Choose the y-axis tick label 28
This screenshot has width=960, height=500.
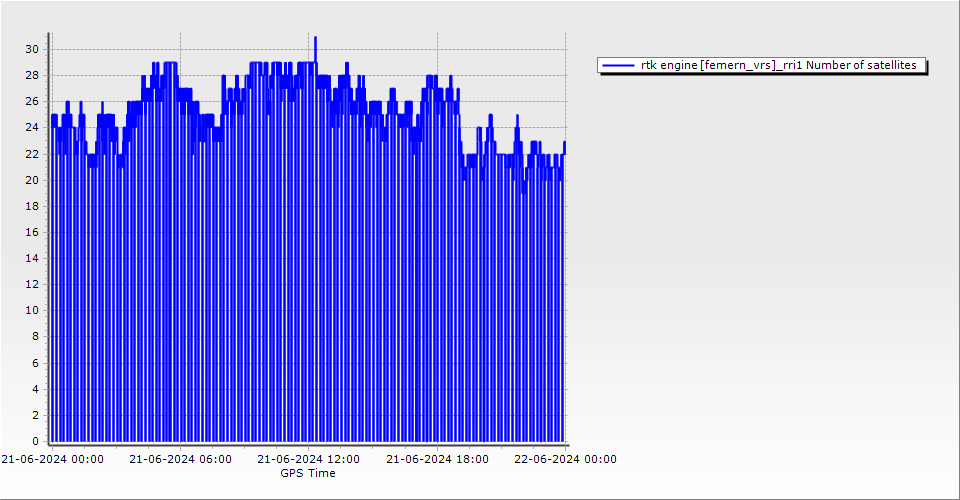32,75
